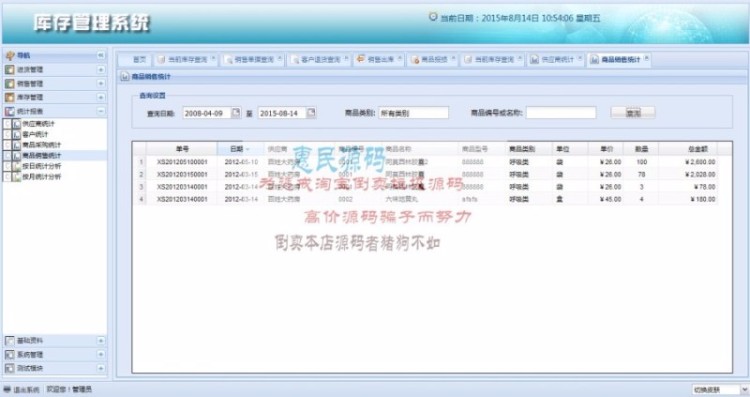Collapse the 导航 navigation panel
Screen dimensions: 750x397
[100, 55]
